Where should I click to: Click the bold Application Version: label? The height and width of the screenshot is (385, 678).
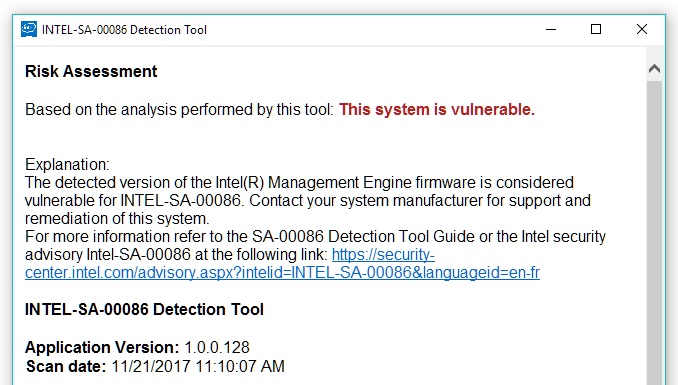(102, 347)
